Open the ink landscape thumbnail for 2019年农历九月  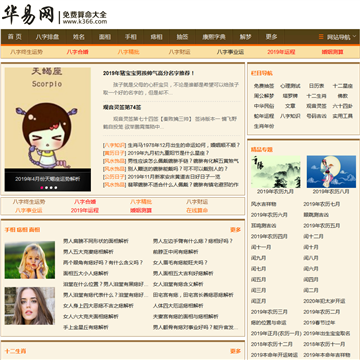point(276,172)
